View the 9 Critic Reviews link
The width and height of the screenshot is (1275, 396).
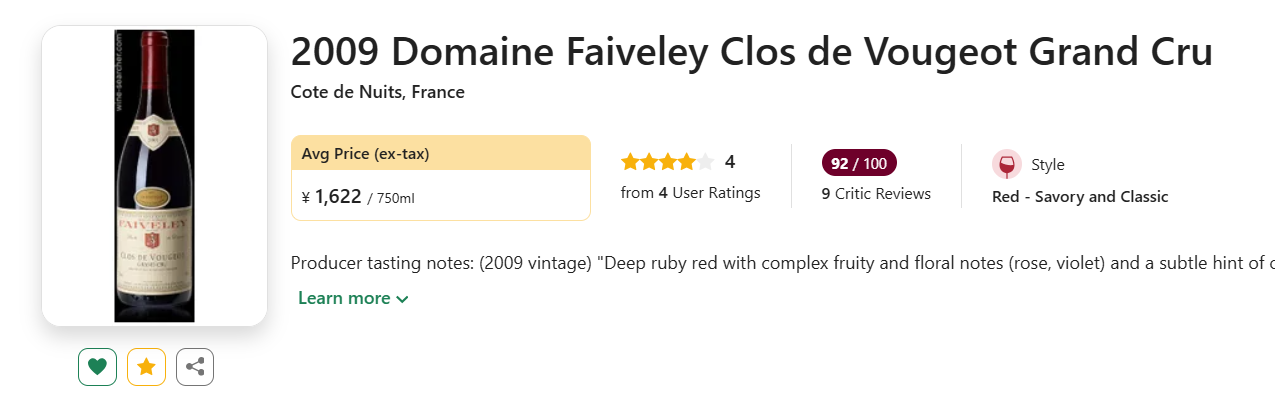coord(876,194)
